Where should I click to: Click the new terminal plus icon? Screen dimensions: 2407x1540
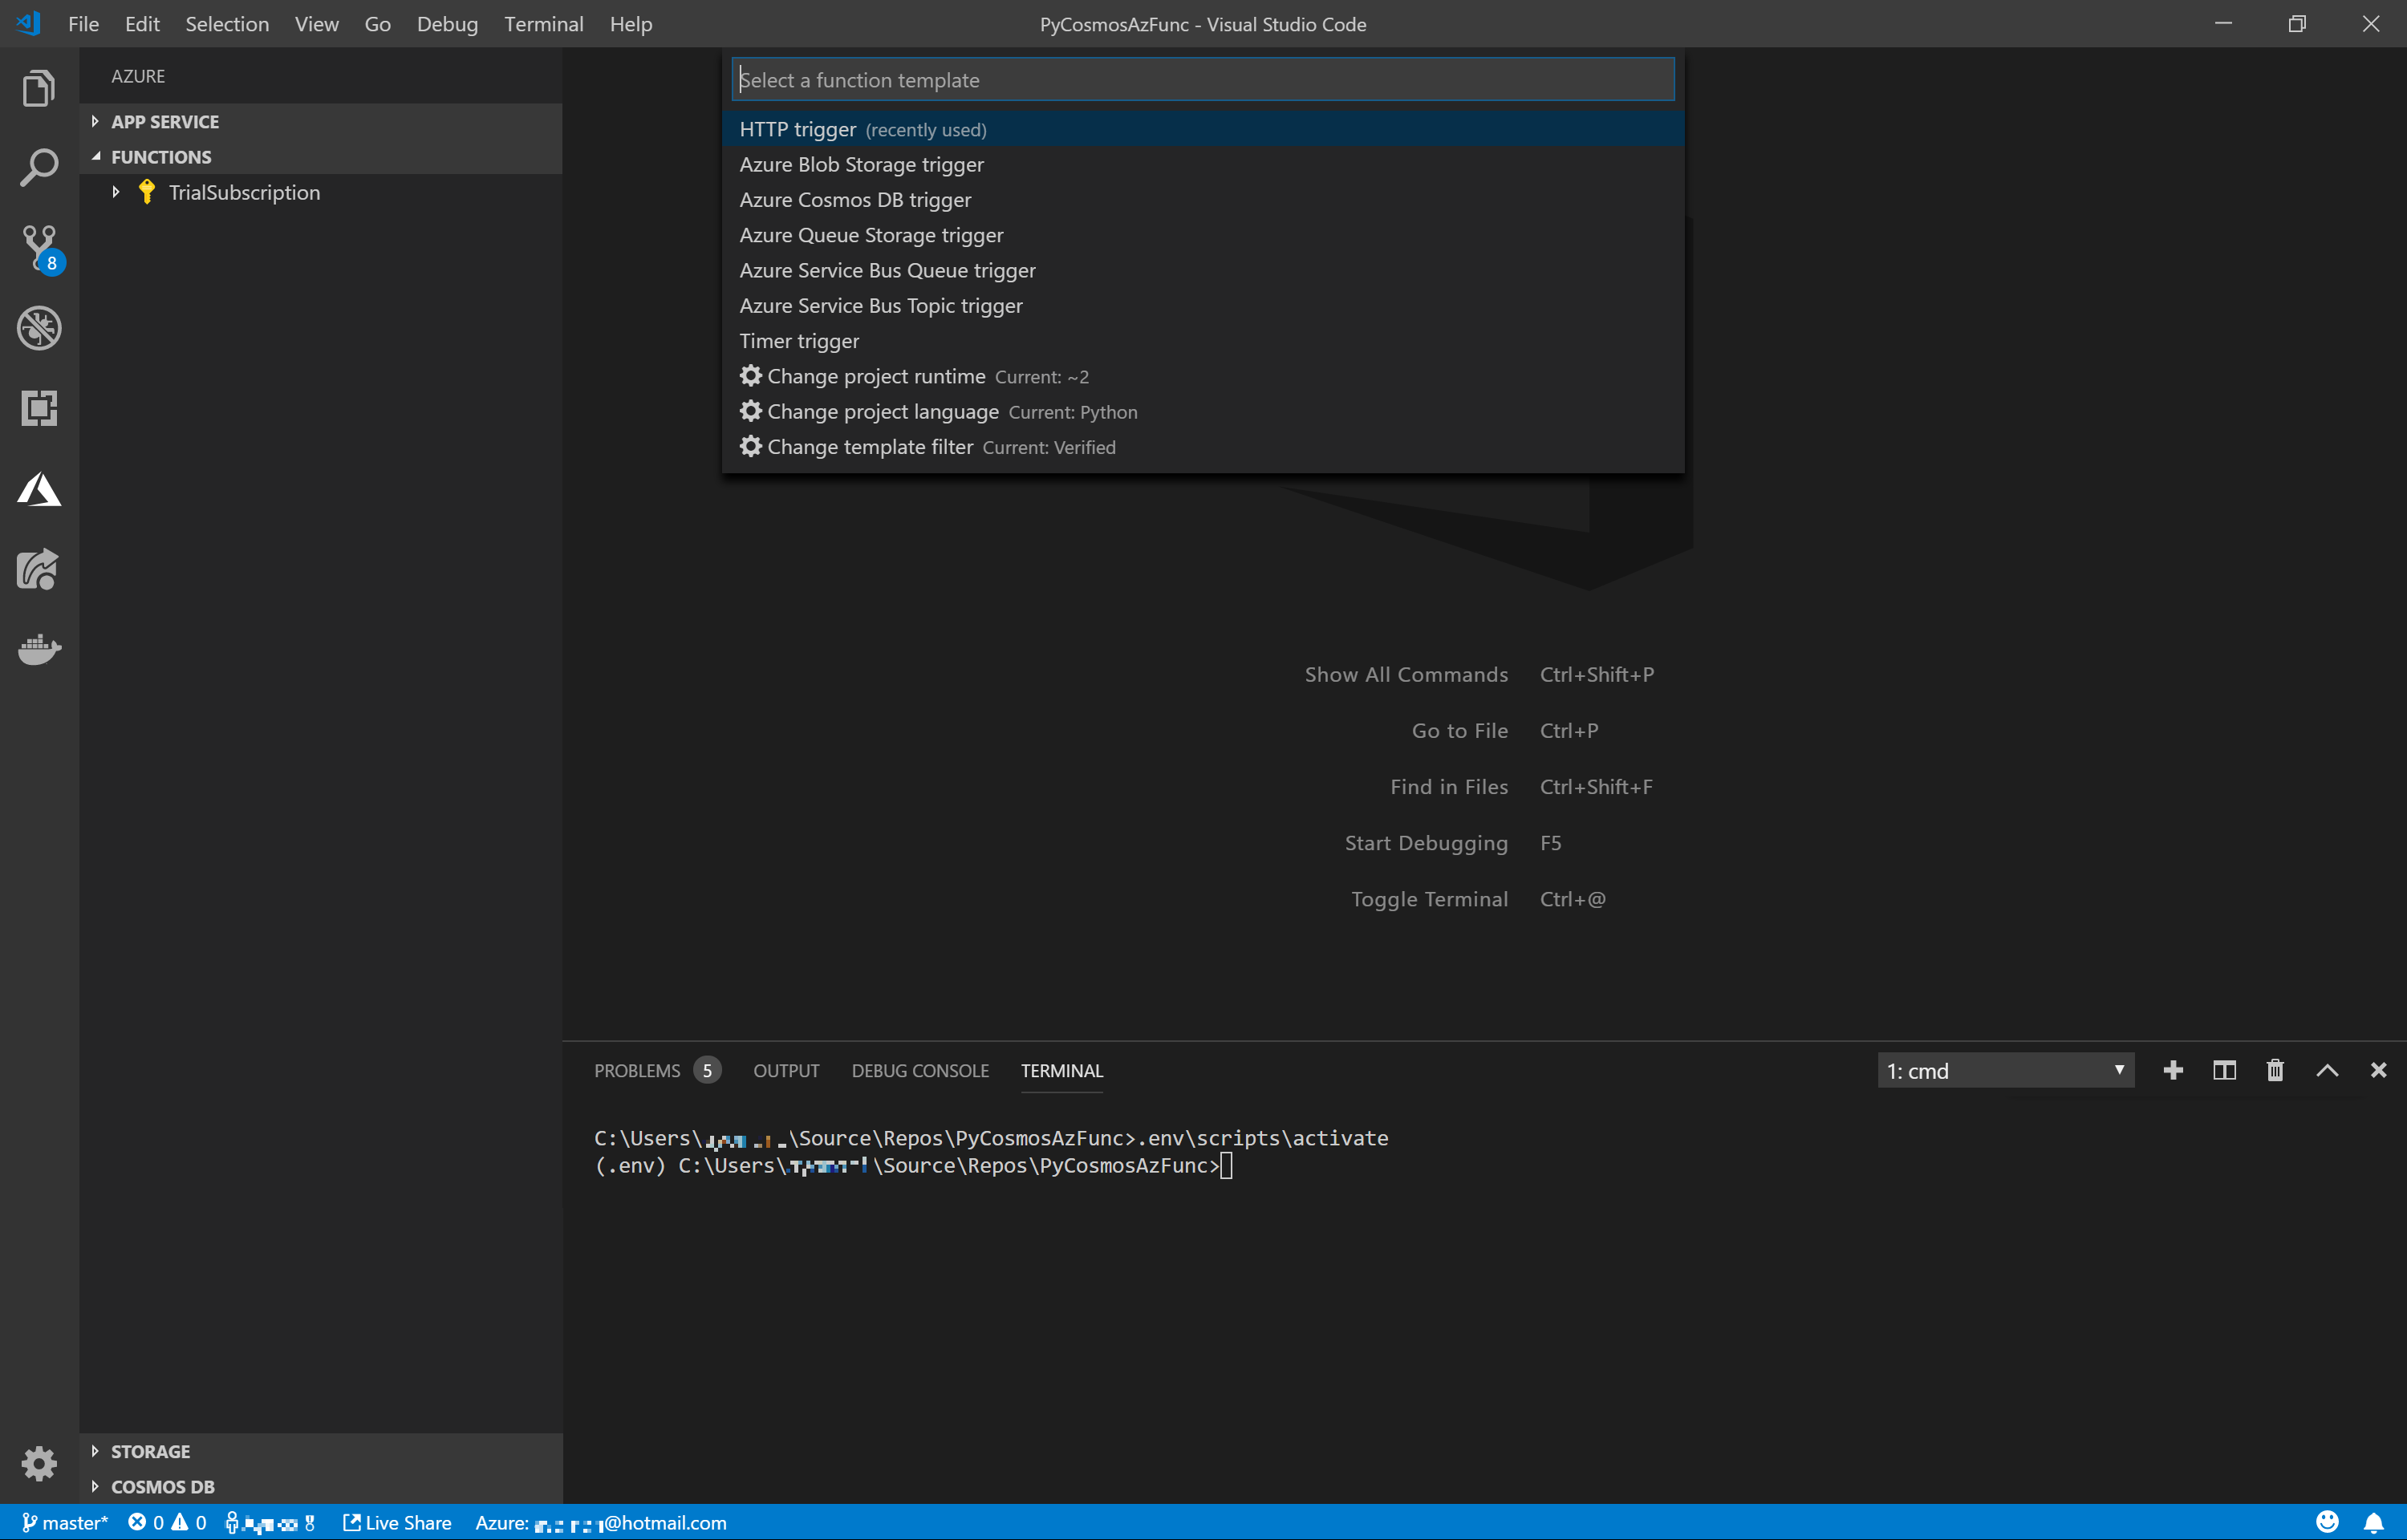[x=2172, y=1071]
